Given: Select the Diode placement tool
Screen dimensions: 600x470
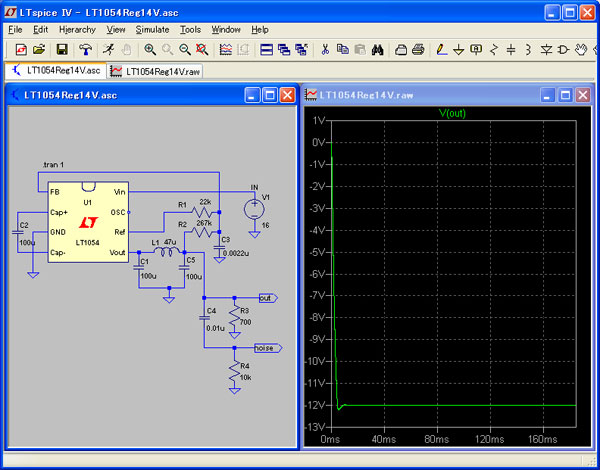Looking at the screenshot, I should tap(546, 49).
